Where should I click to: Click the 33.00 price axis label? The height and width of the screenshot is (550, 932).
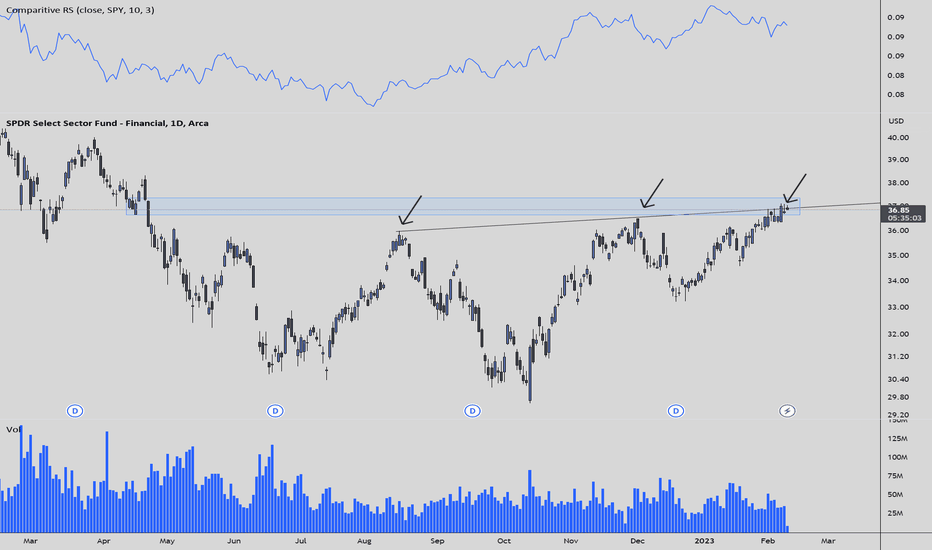[898, 307]
